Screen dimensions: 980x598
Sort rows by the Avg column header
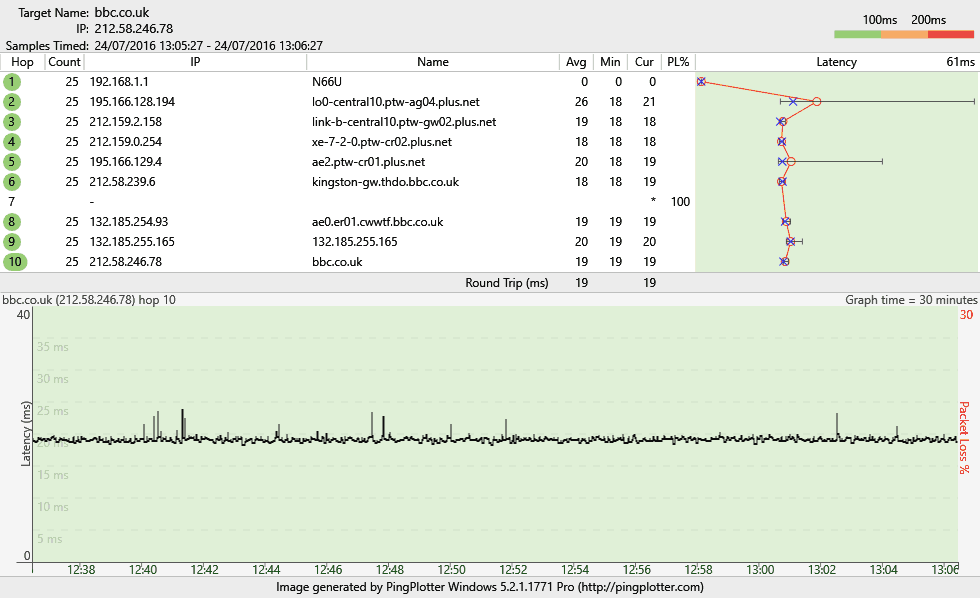click(576, 61)
